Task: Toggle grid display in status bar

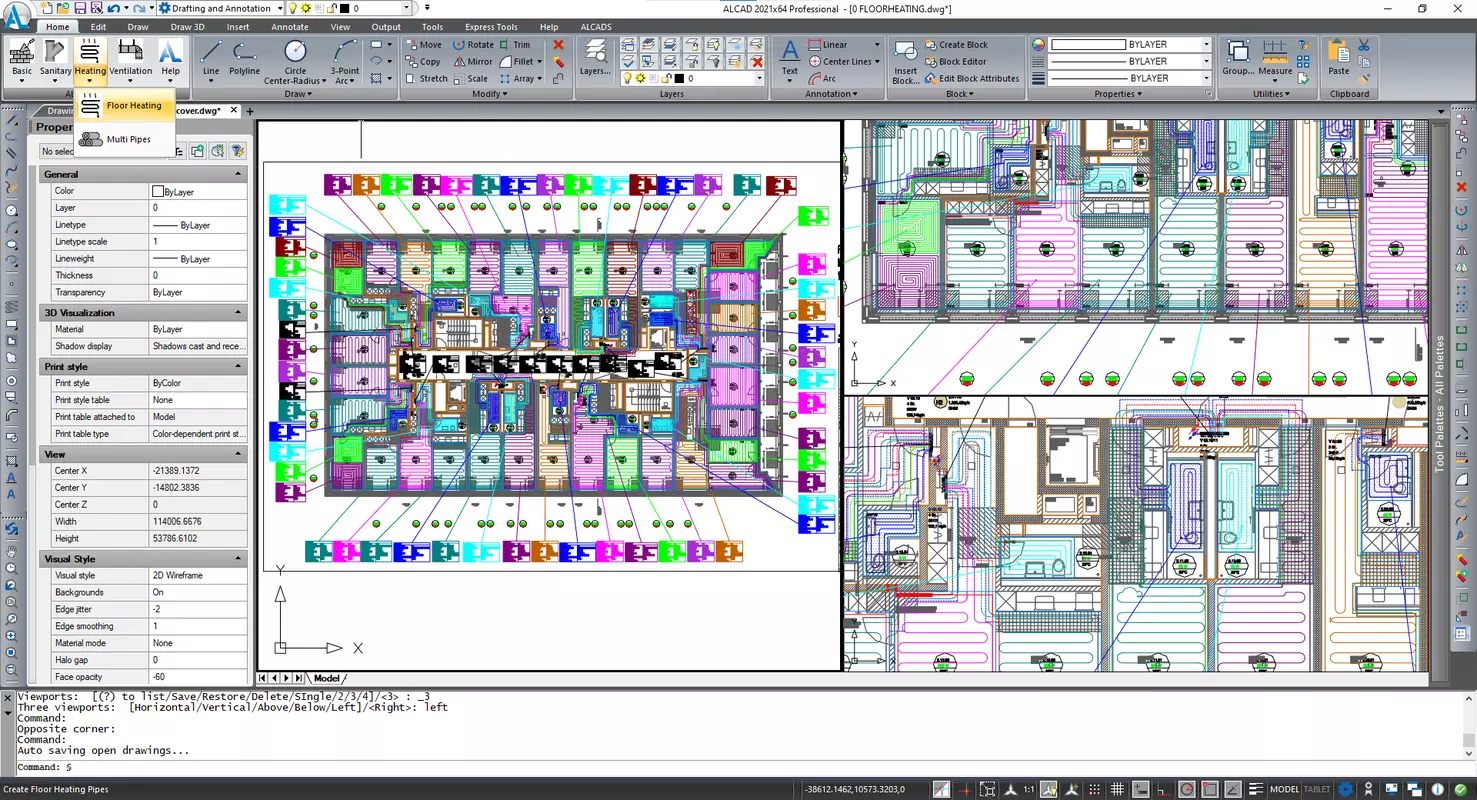Action: (x=1117, y=789)
